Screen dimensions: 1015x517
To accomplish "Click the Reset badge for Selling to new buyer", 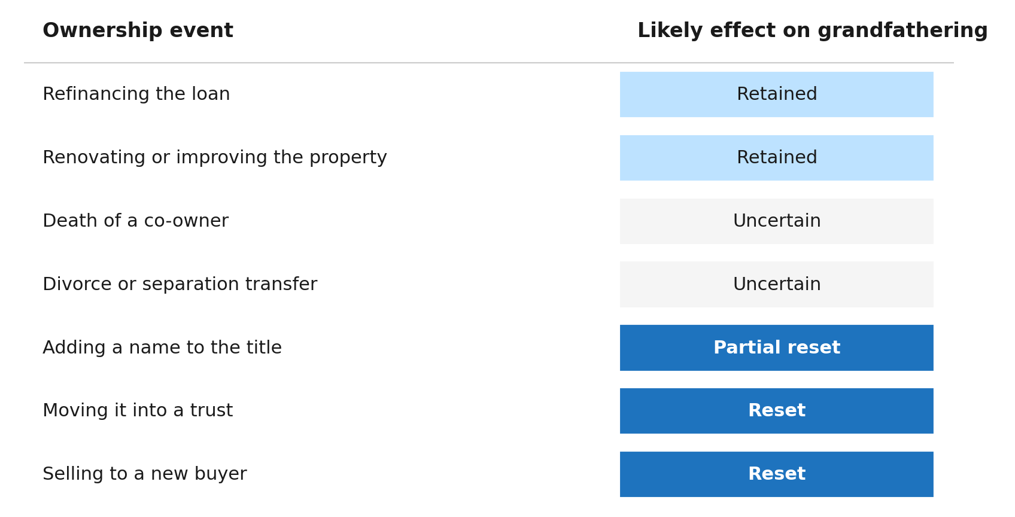I will click(776, 474).
